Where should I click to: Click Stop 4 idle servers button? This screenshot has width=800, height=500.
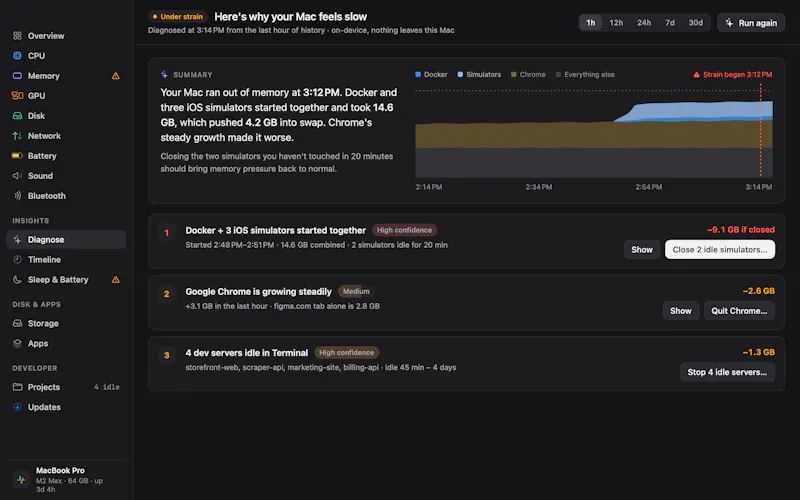tap(727, 372)
